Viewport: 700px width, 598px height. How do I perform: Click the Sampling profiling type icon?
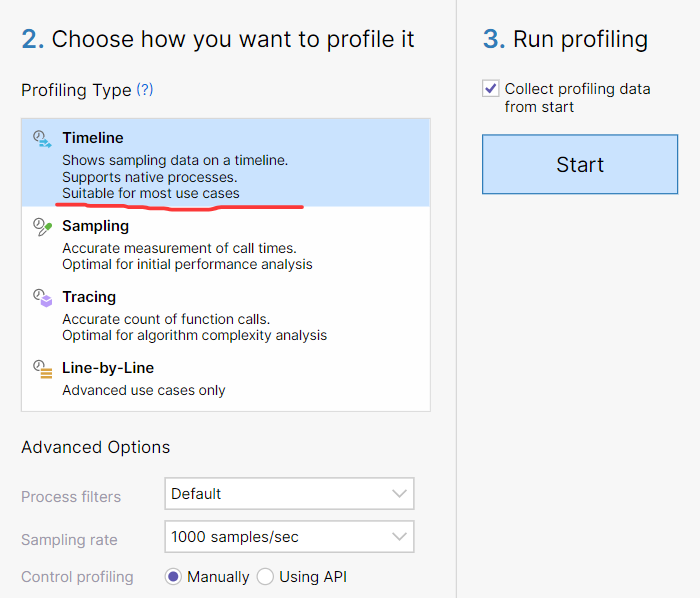41,227
